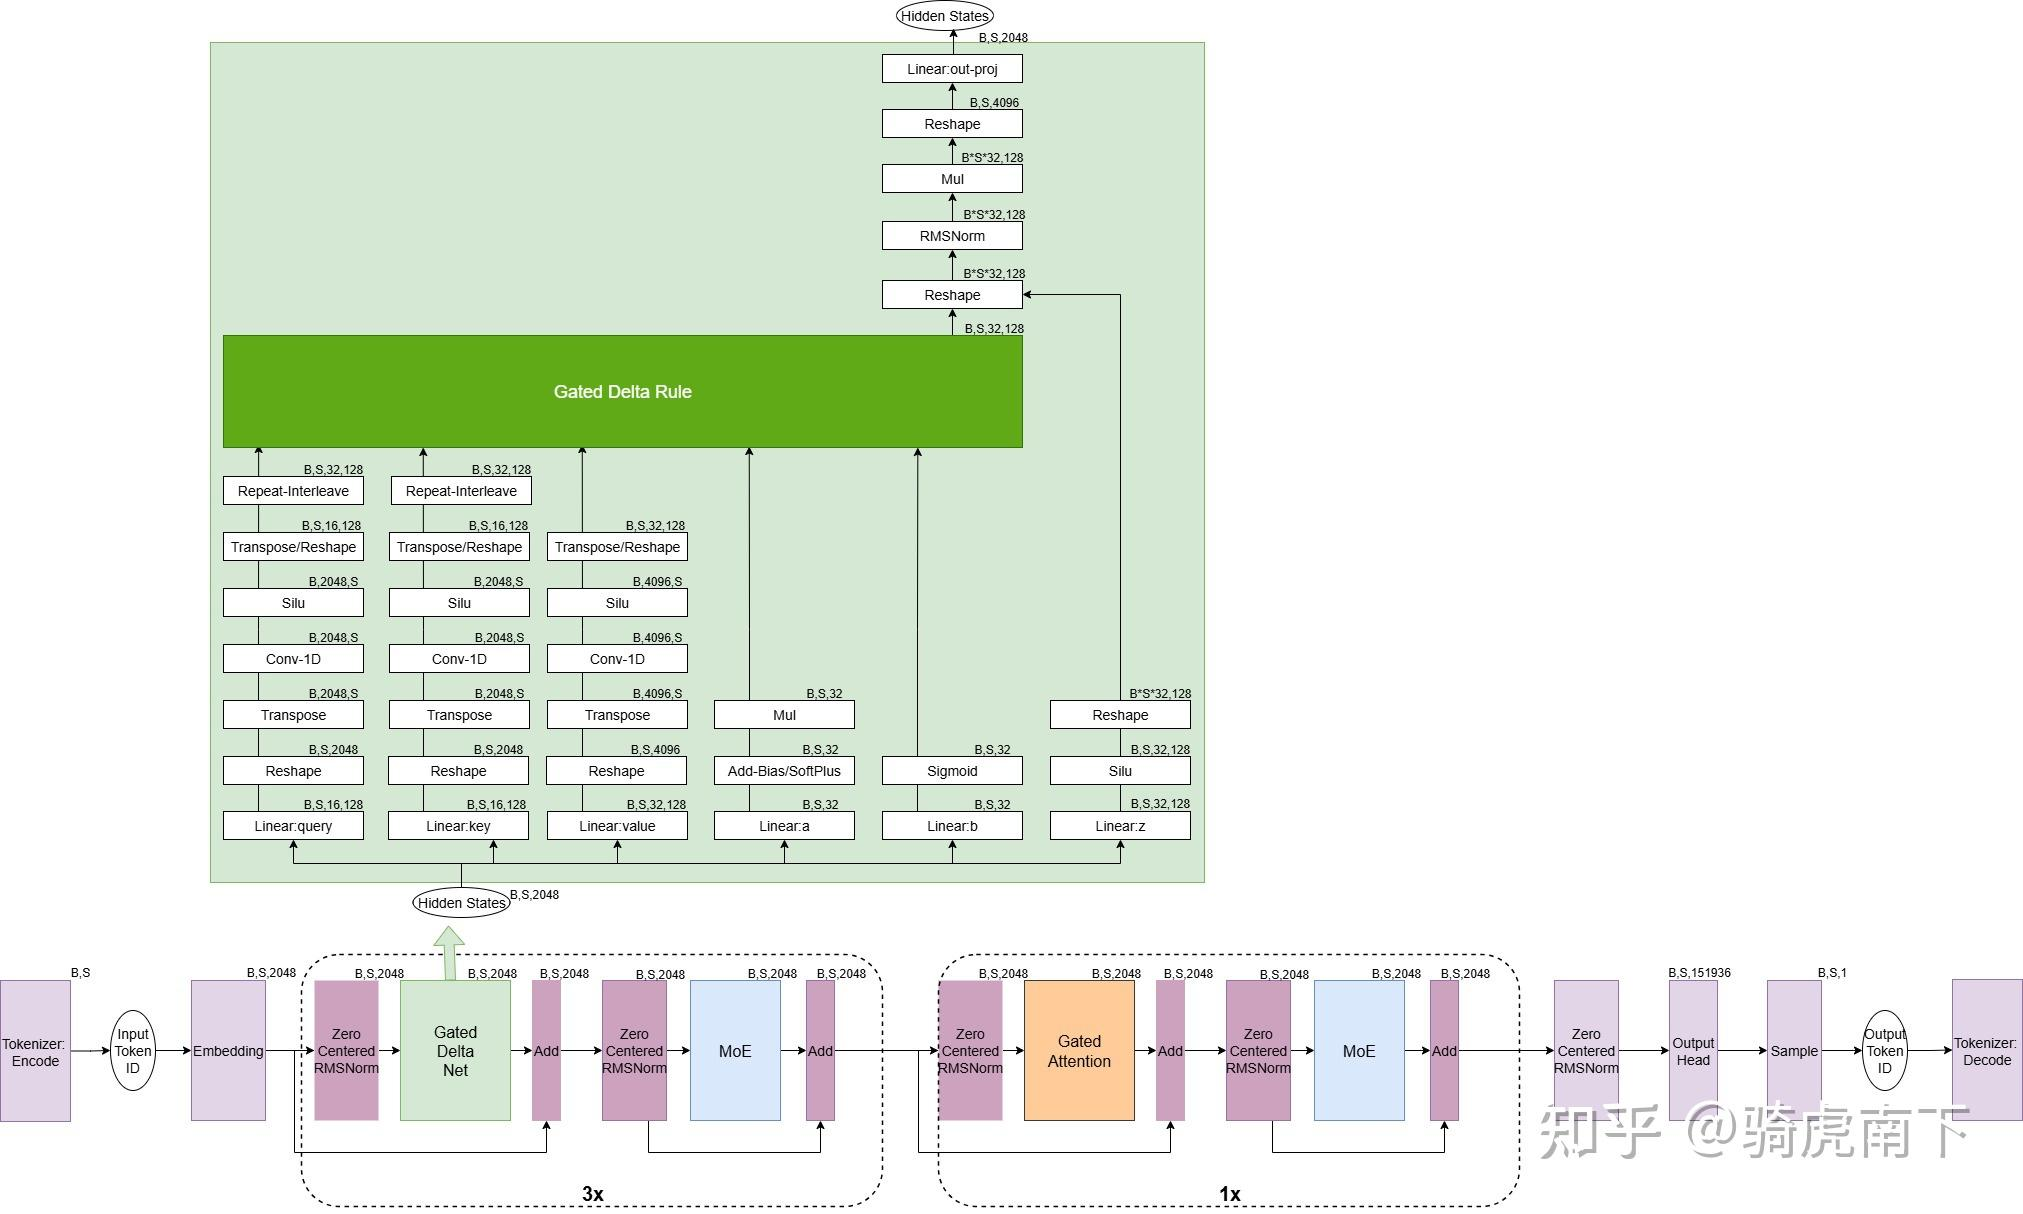
Task: Click the Linear:value node
Action: [617, 826]
